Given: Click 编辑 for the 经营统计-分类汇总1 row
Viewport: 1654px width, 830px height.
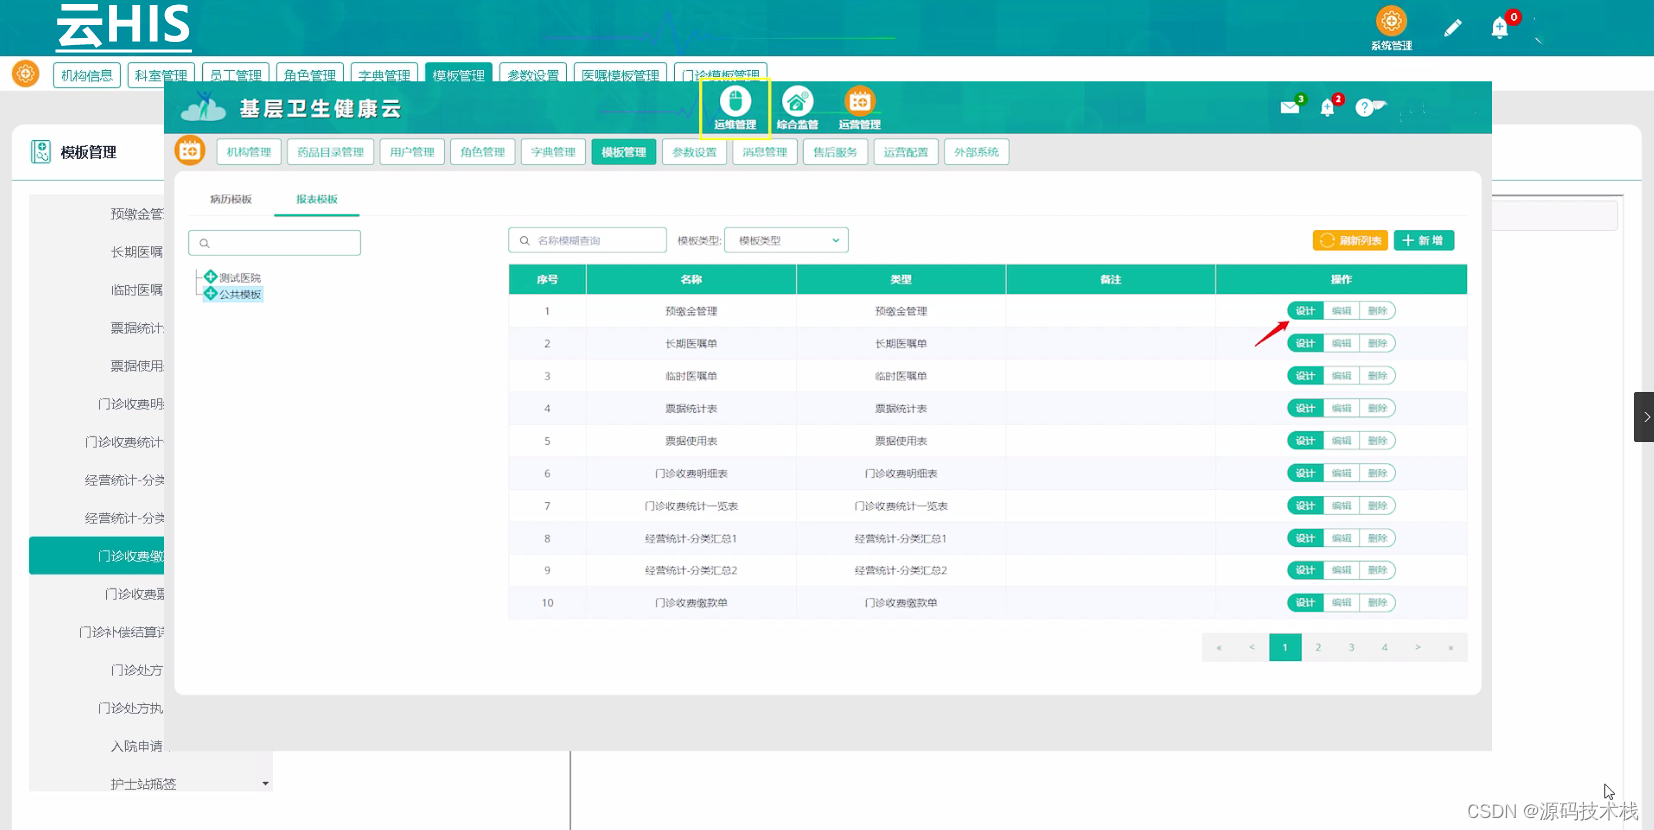Looking at the screenshot, I should (x=1341, y=538).
